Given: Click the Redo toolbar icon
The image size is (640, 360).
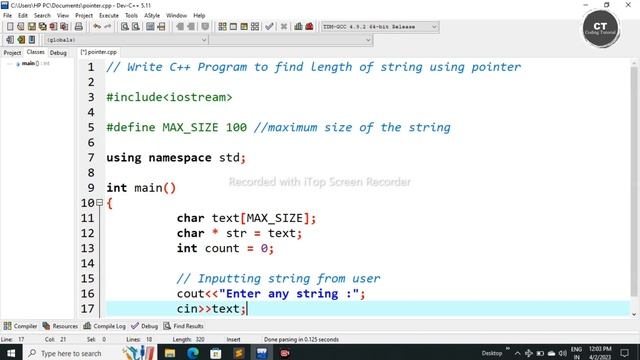Looking at the screenshot, I should pos(108,27).
